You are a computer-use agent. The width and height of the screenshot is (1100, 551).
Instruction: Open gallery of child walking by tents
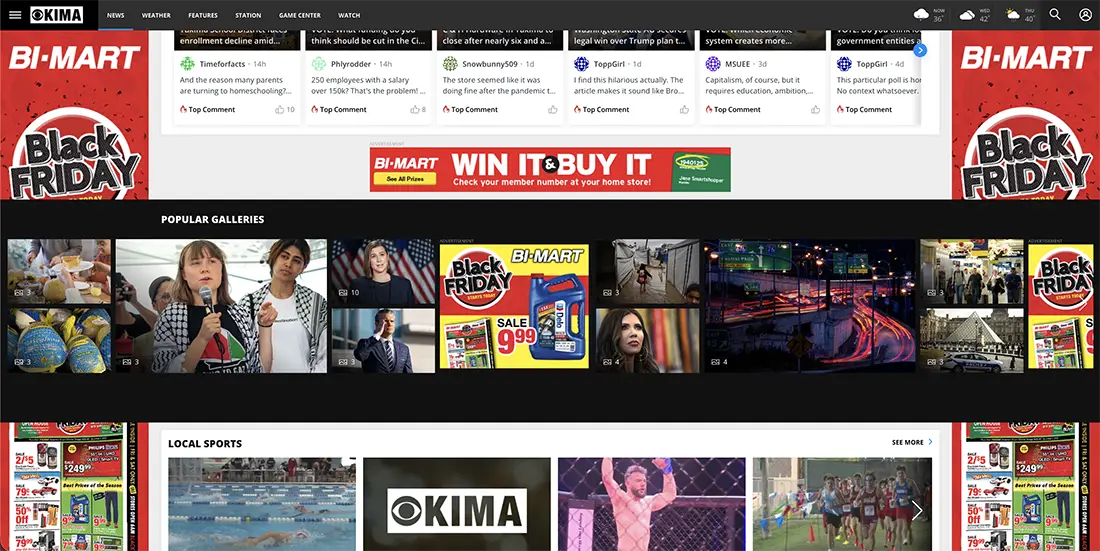(648, 272)
